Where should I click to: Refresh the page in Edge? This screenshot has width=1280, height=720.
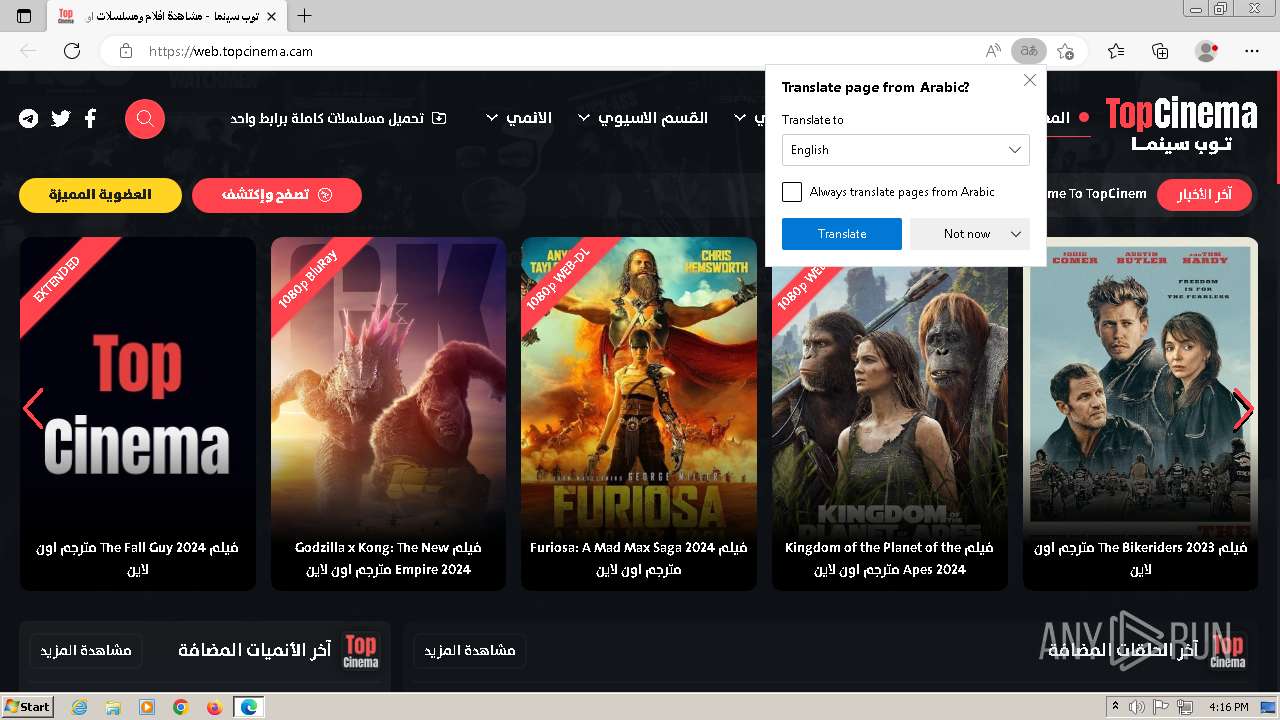(72, 51)
